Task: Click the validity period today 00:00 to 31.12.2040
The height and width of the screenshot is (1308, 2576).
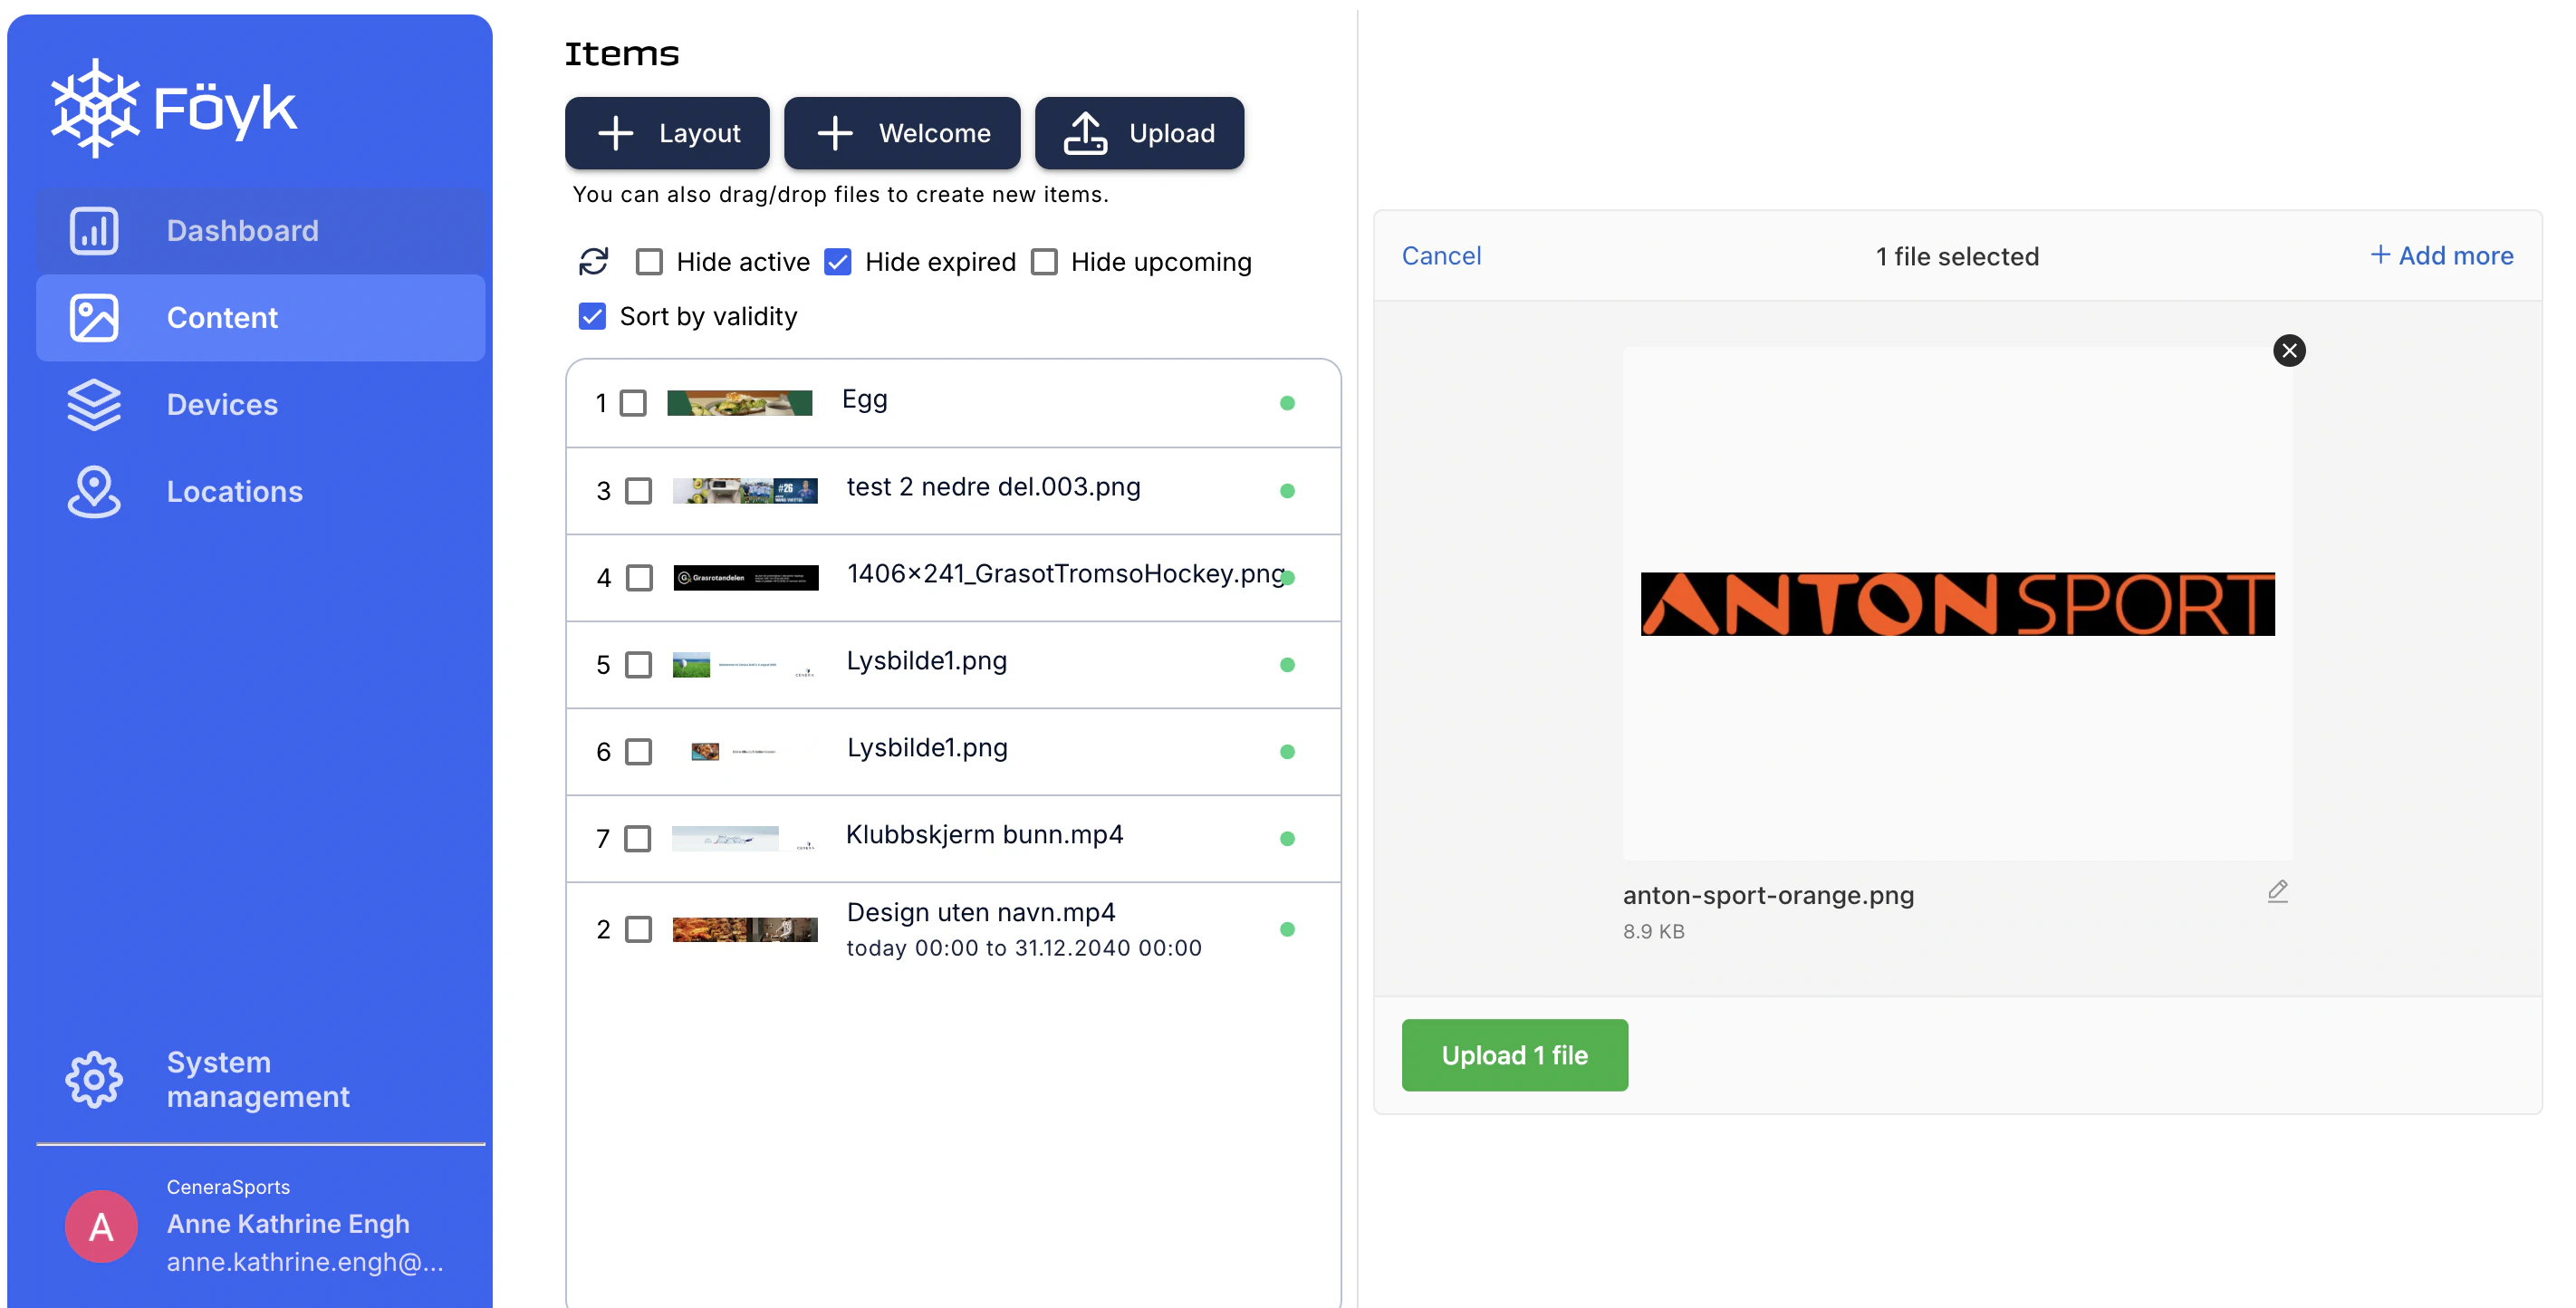Action: [x=1024, y=948]
